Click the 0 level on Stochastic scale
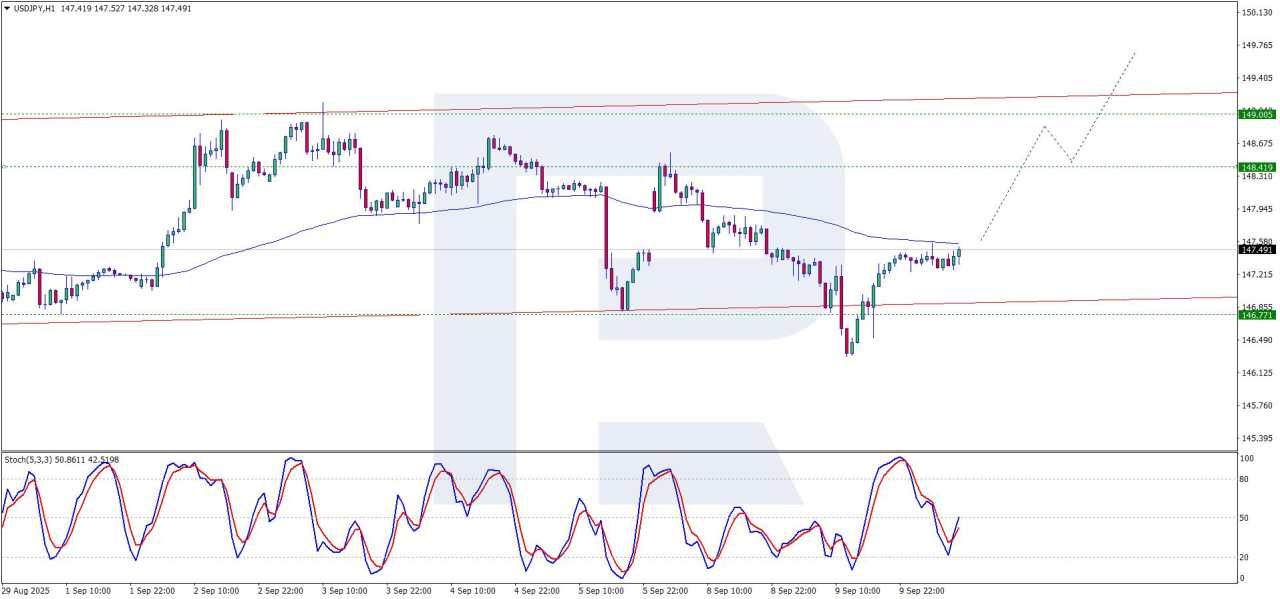Screen dimensions: 1280x599 (1243, 578)
